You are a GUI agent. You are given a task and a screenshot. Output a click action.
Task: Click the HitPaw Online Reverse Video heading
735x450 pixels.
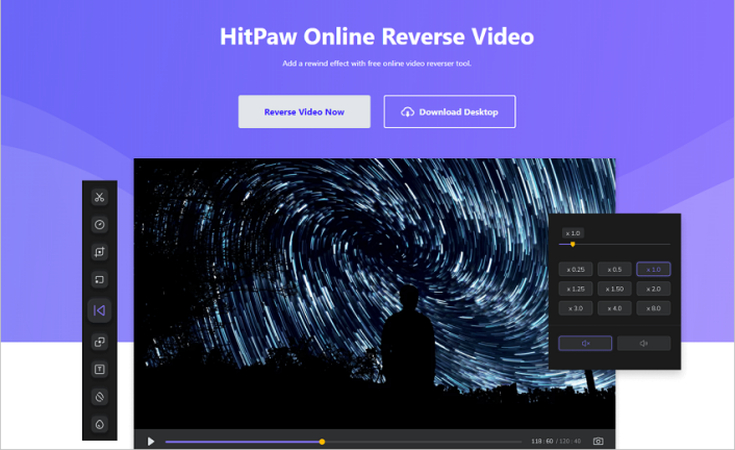point(377,37)
